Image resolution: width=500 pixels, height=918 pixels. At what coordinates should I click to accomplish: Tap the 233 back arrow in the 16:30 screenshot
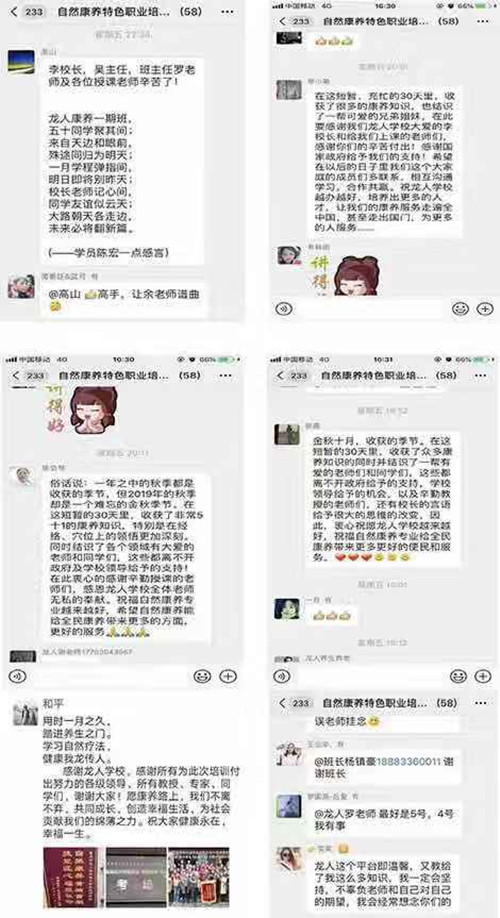[x=294, y=21]
